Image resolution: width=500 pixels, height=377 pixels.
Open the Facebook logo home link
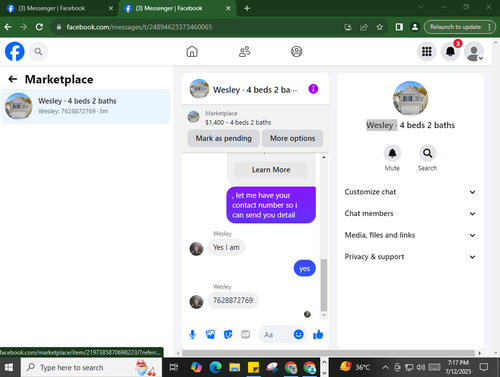[x=15, y=51]
